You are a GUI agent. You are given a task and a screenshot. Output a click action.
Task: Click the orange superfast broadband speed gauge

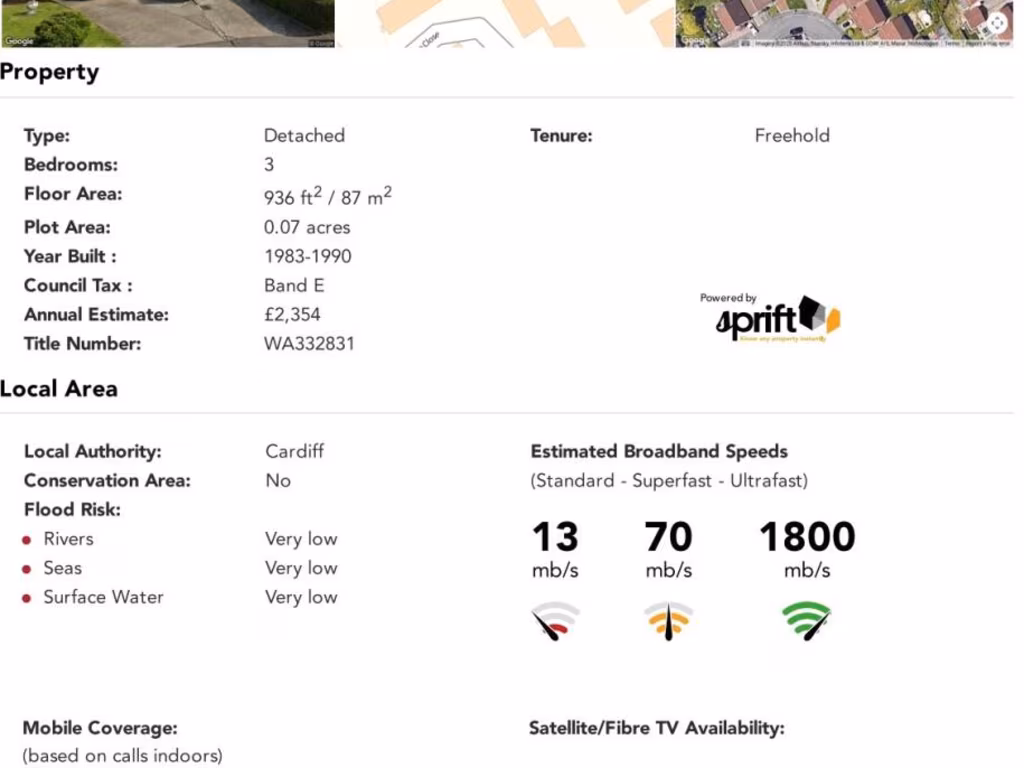(x=668, y=621)
